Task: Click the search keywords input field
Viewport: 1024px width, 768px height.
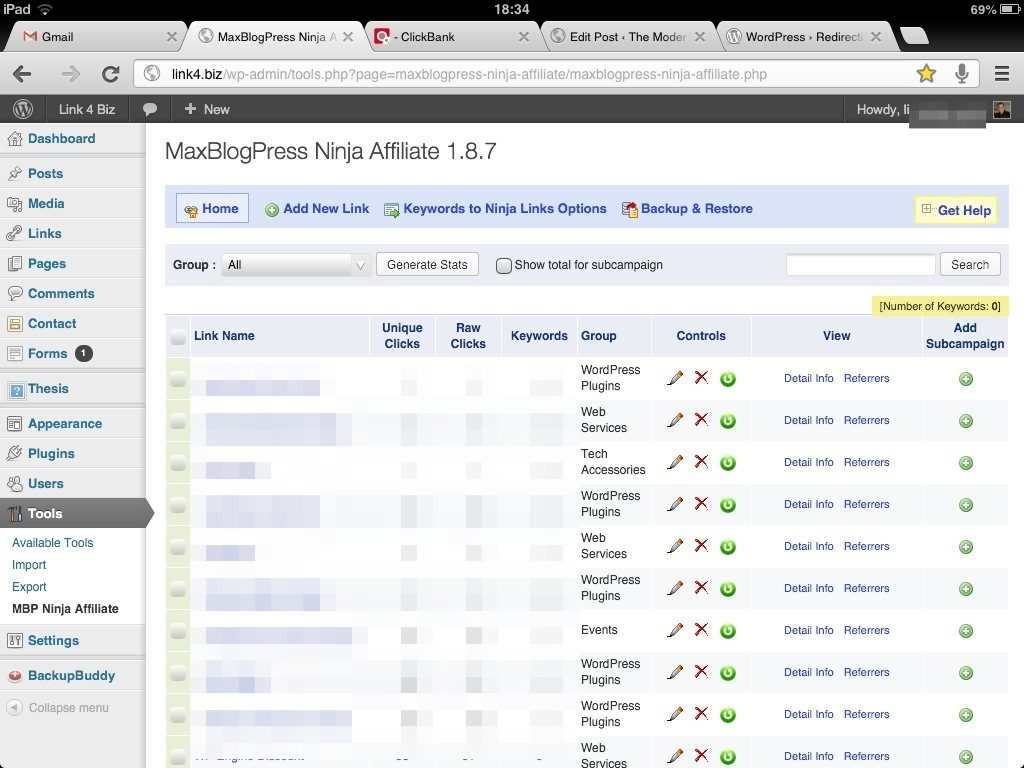Action: coord(861,264)
